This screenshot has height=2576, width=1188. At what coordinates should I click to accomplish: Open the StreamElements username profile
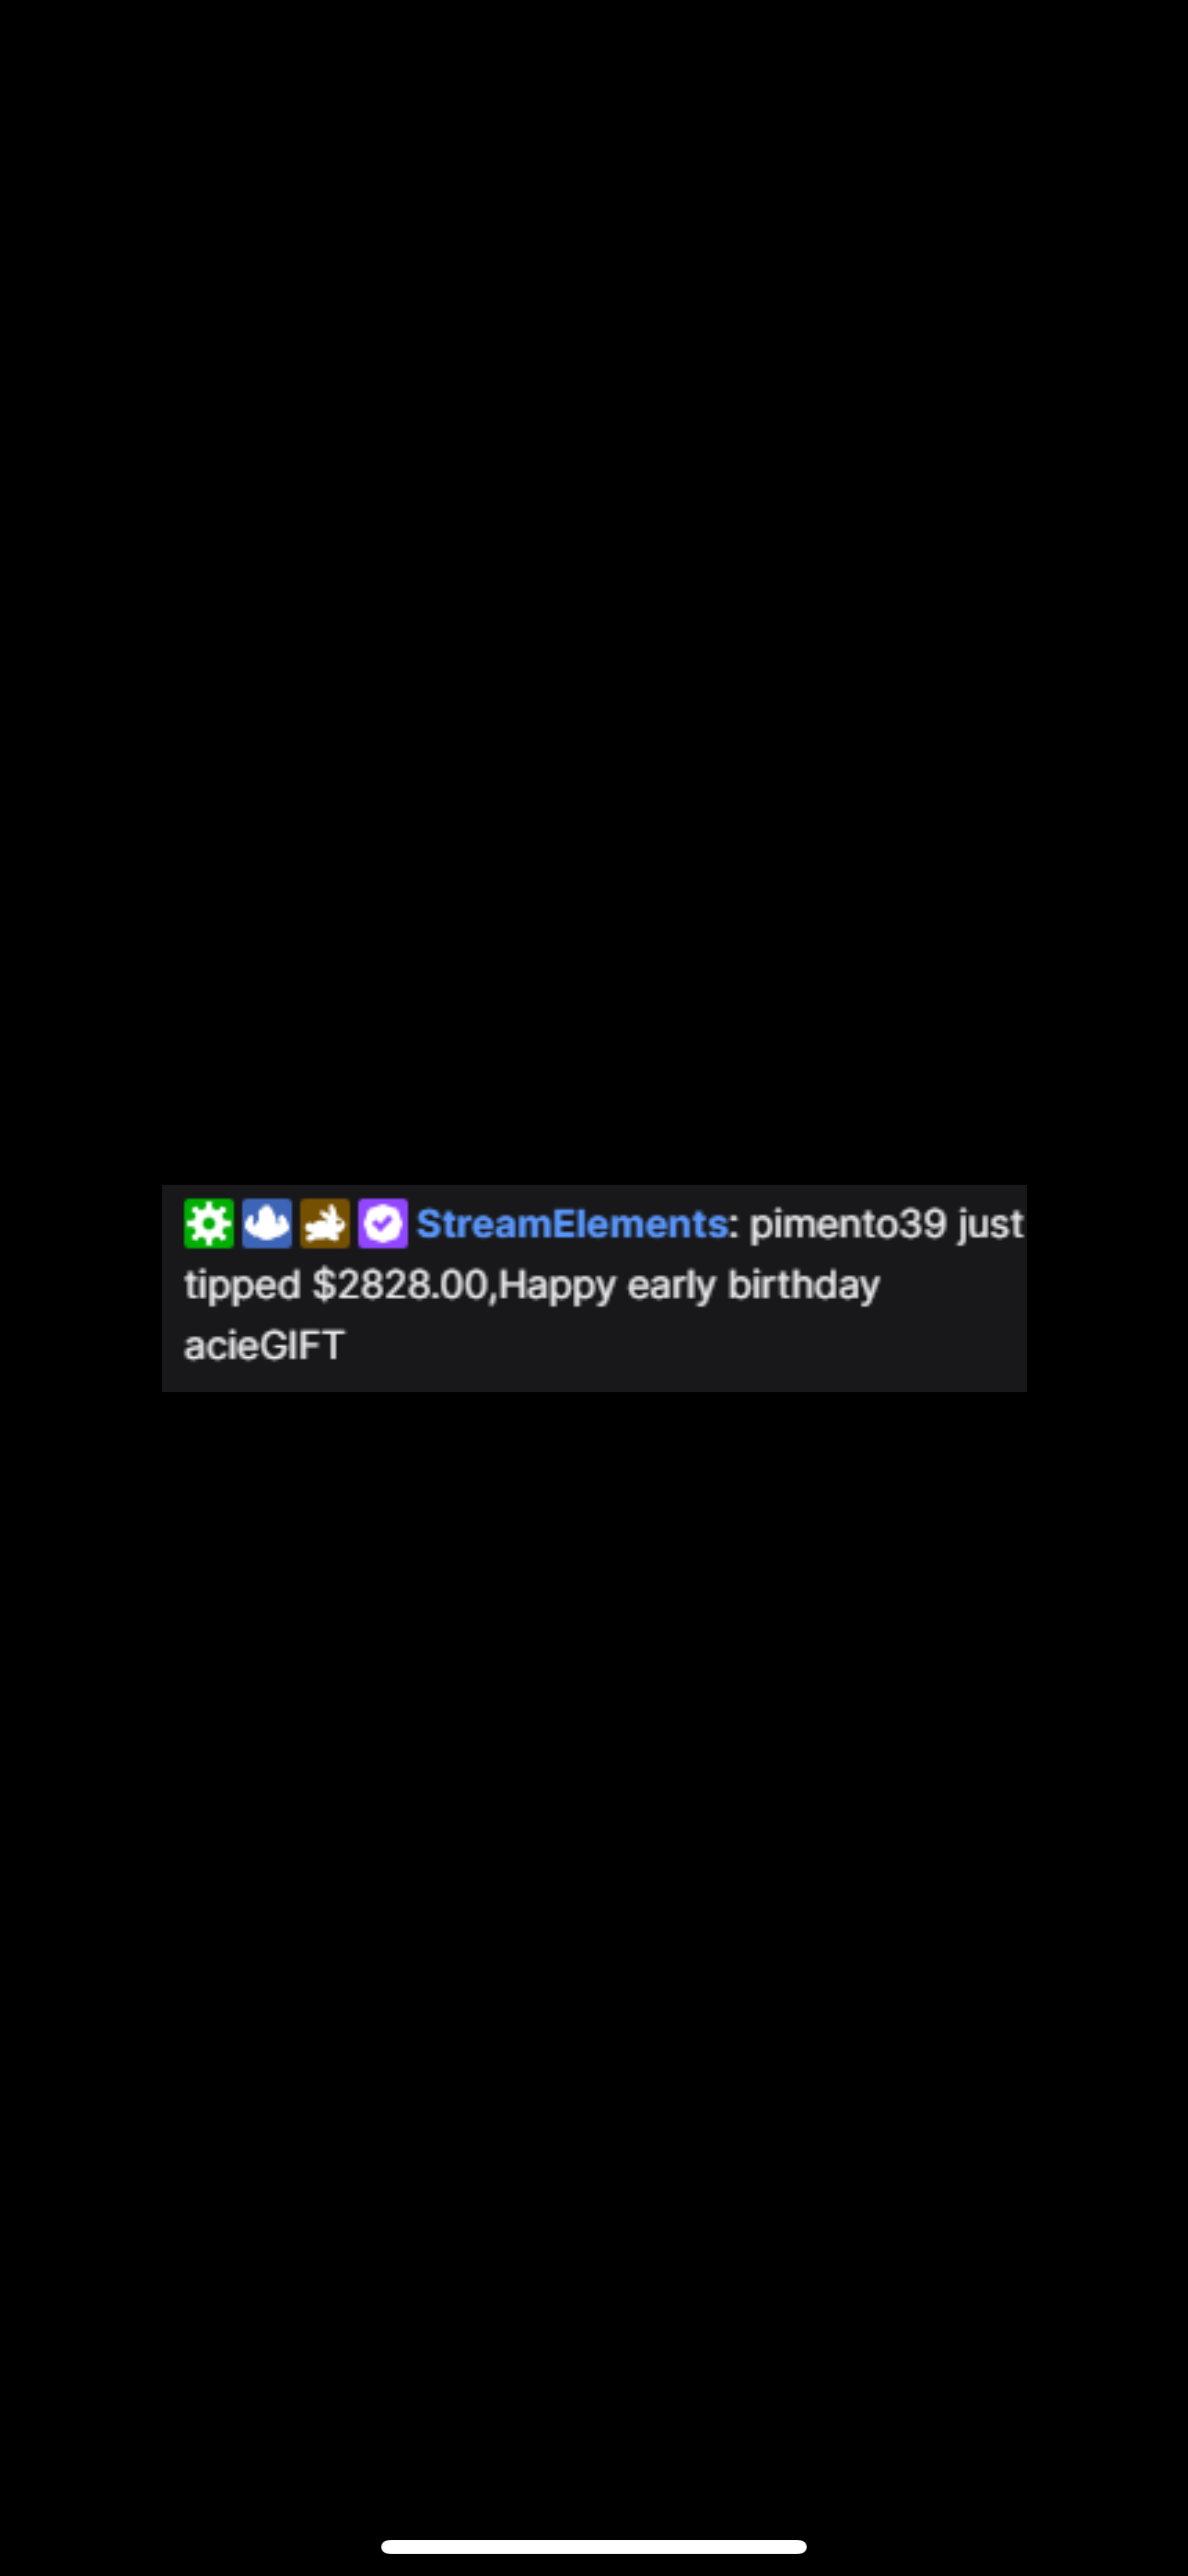(572, 1224)
